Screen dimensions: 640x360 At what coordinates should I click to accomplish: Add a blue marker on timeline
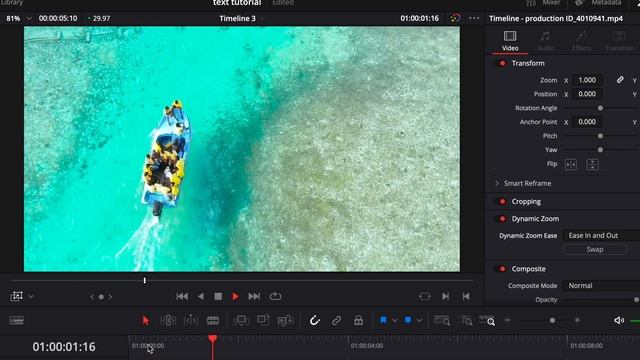point(408,320)
